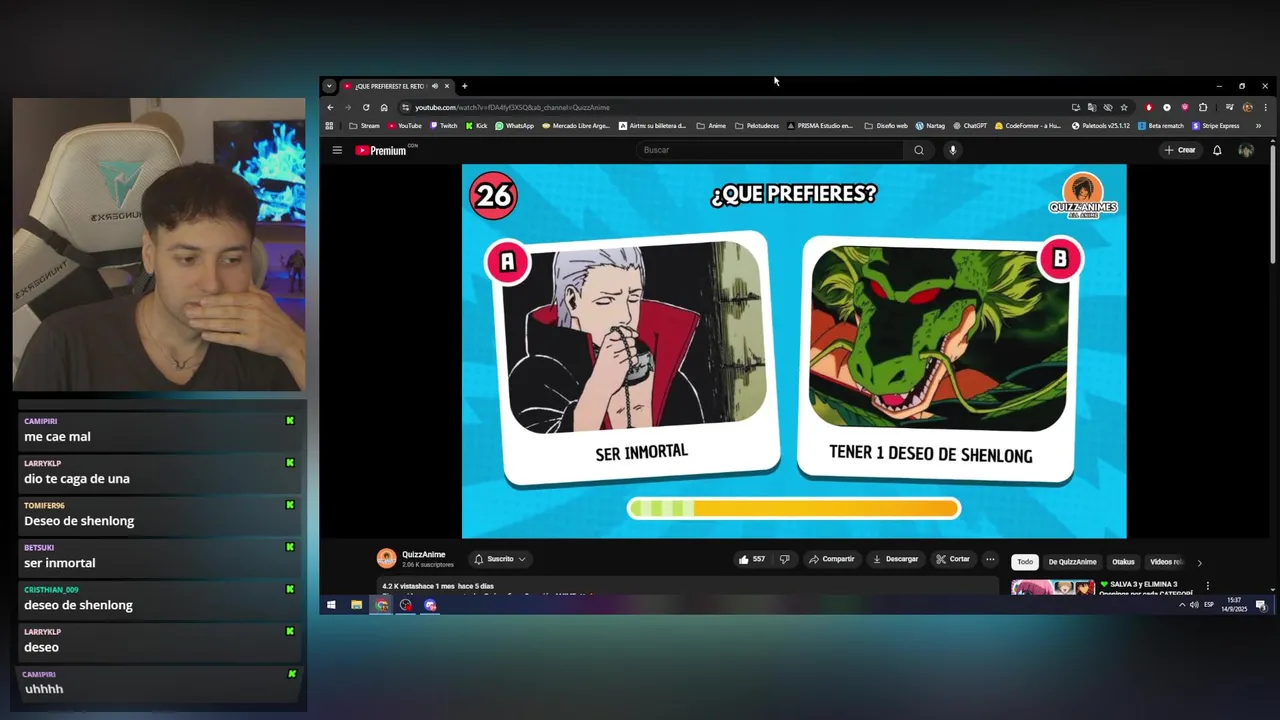Like the video with thumbs up
1280x720 pixels.
(752, 559)
